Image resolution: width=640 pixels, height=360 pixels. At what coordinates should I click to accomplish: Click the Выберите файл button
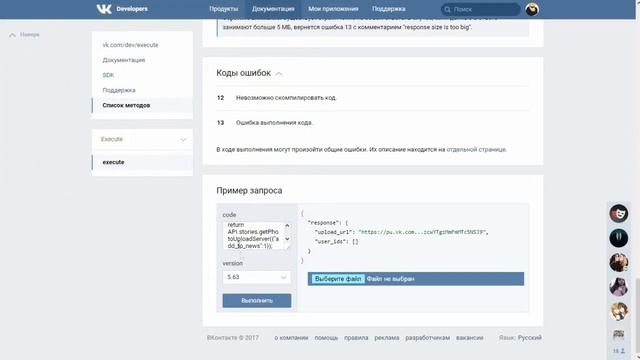pos(338,279)
